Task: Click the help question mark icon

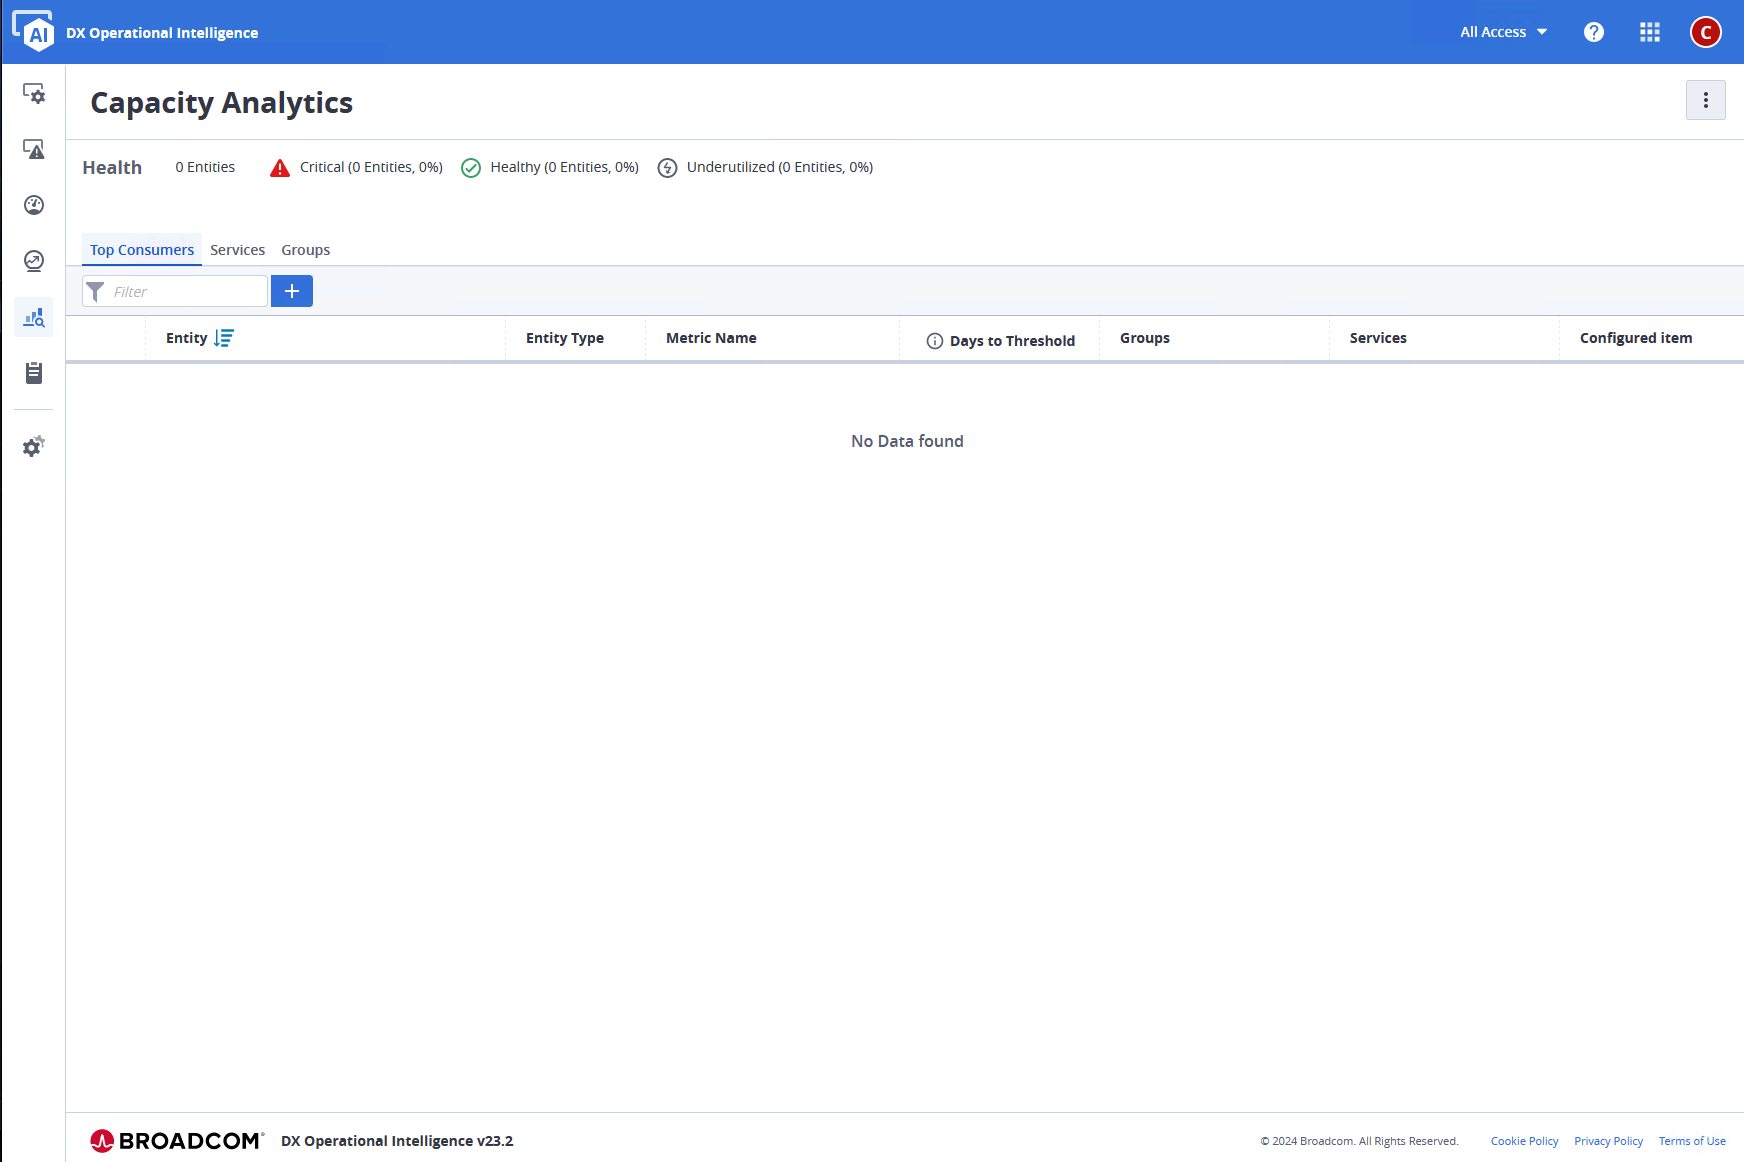Action: (x=1594, y=32)
